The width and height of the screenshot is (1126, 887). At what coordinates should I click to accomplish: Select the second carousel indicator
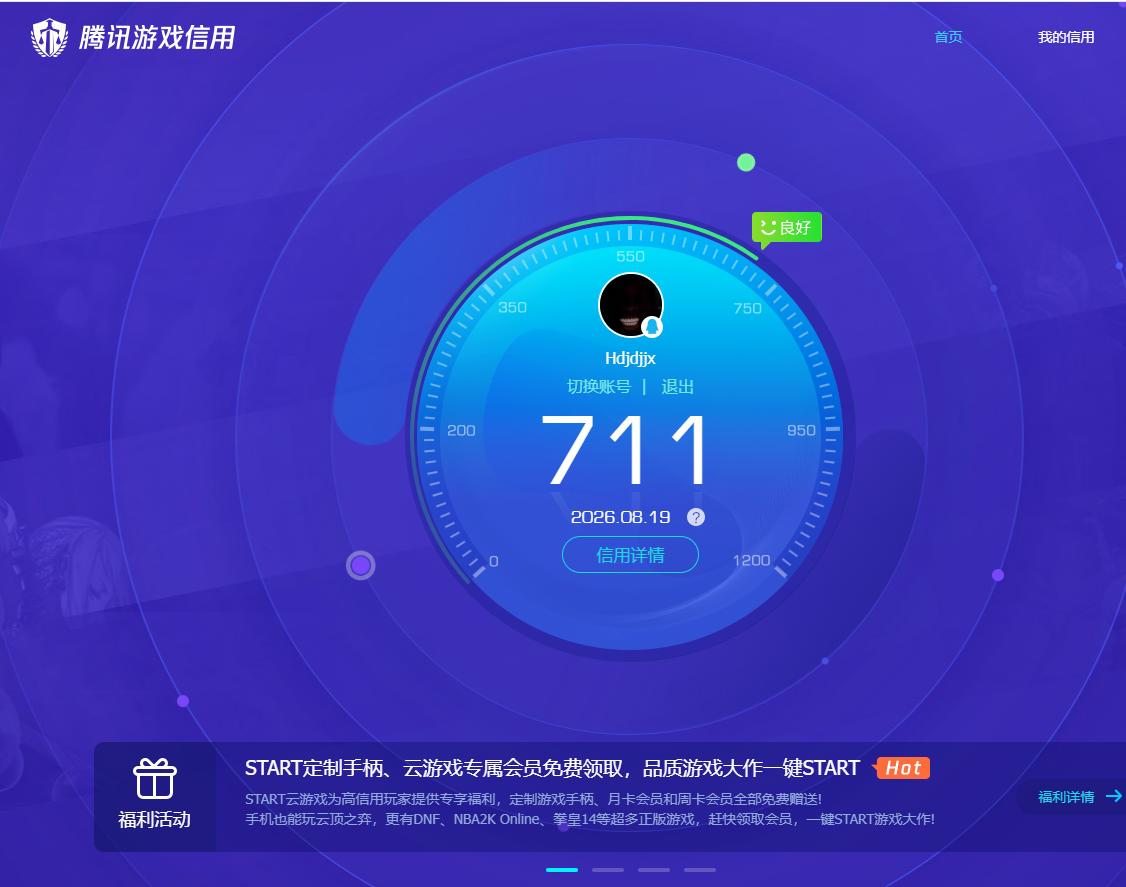point(608,870)
